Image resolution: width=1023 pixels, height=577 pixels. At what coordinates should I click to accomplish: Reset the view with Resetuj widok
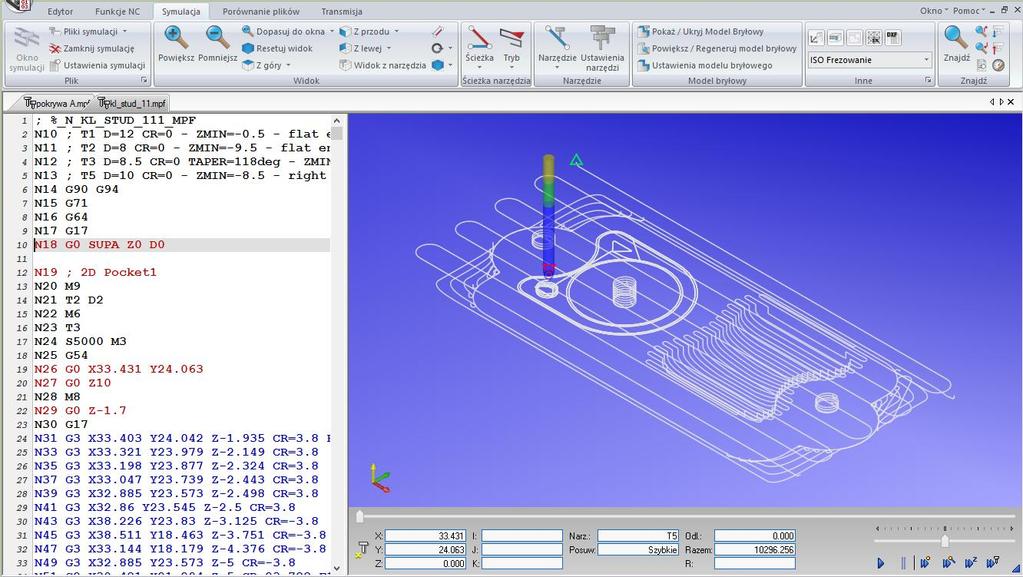(277, 48)
